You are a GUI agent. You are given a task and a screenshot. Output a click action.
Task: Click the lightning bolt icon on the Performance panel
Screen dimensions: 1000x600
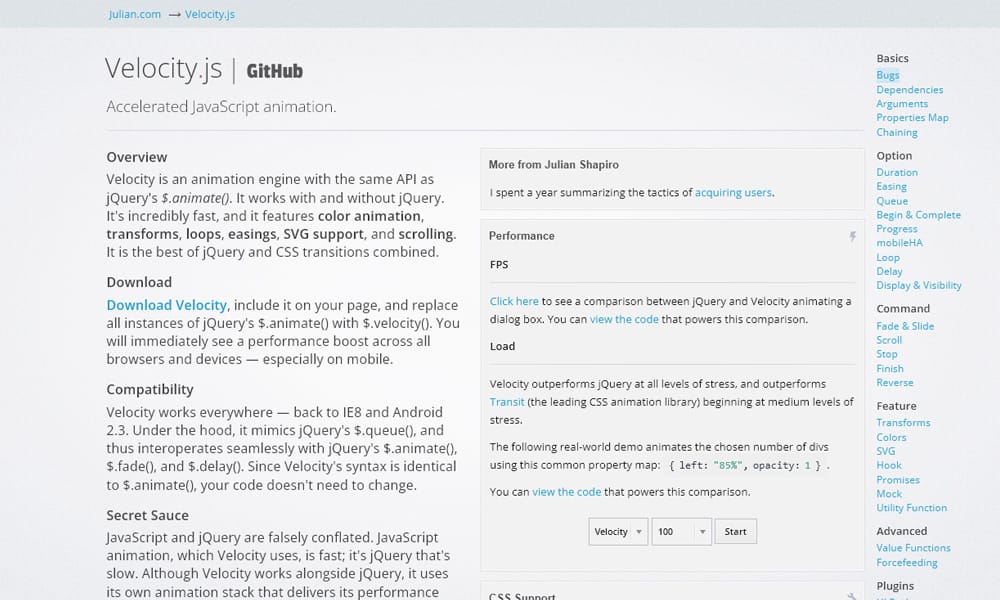851,235
